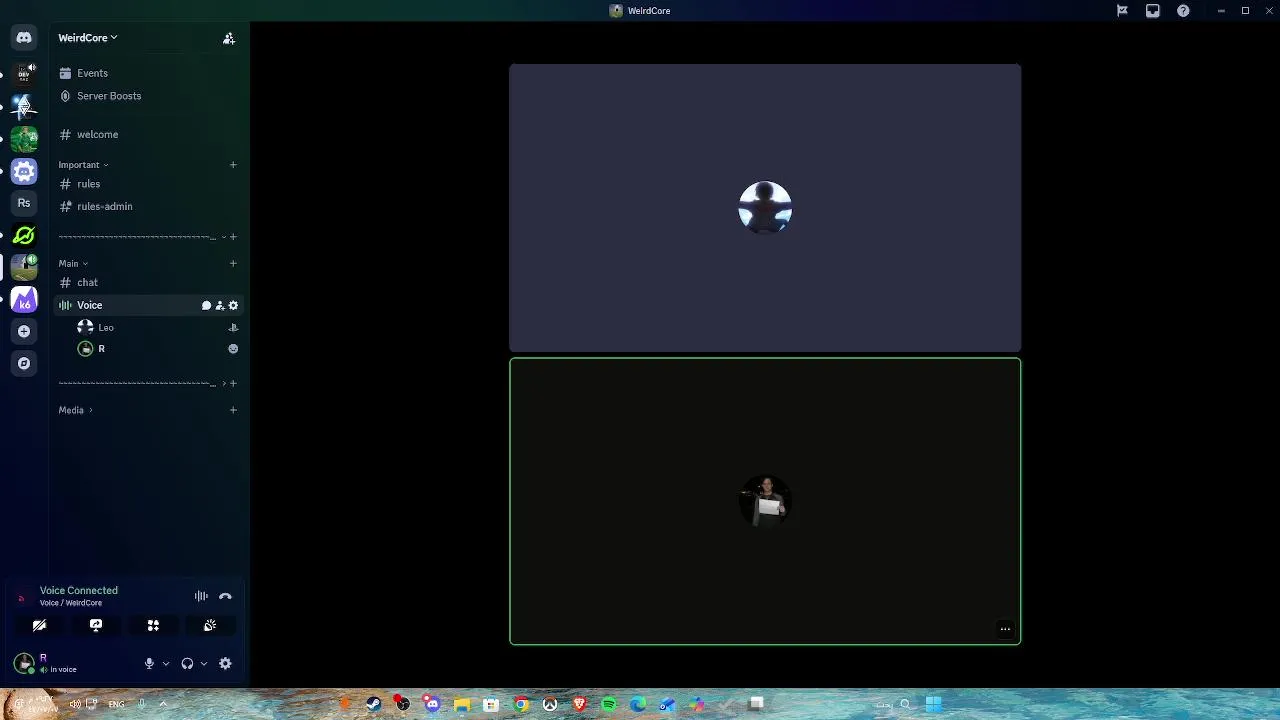Select user Leo in Voice
Screen dimensions: 1280x720
point(160,327)
